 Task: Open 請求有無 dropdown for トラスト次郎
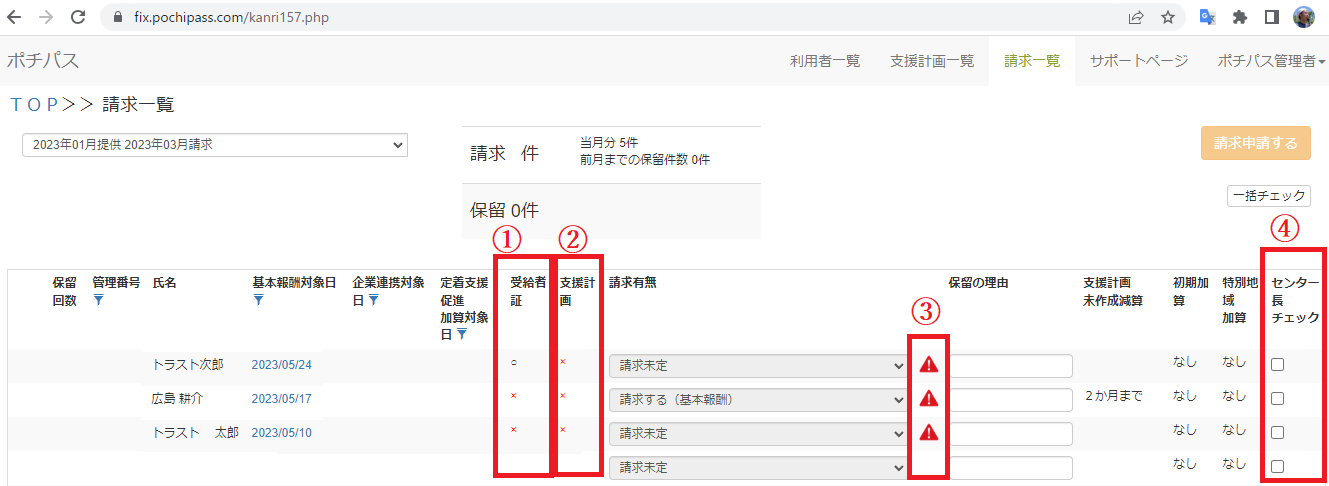point(758,366)
